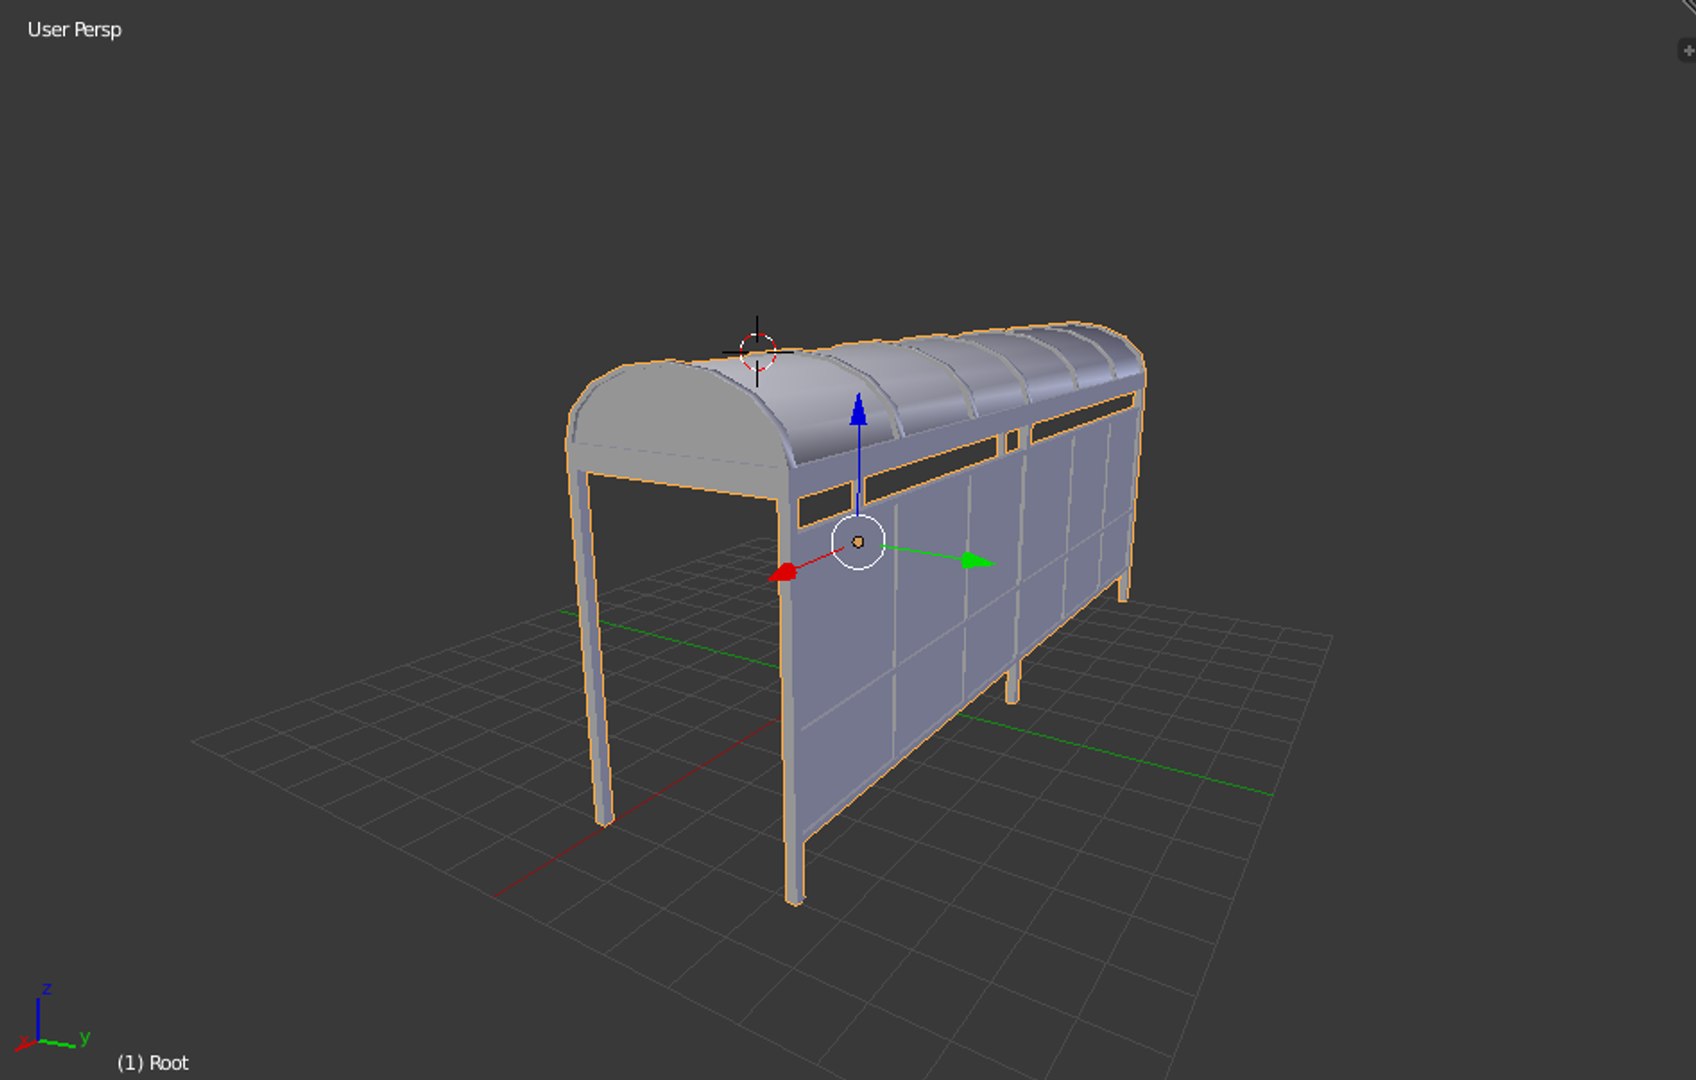Click the '(1) Root' object label
The image size is (1696, 1080).
(152, 1063)
